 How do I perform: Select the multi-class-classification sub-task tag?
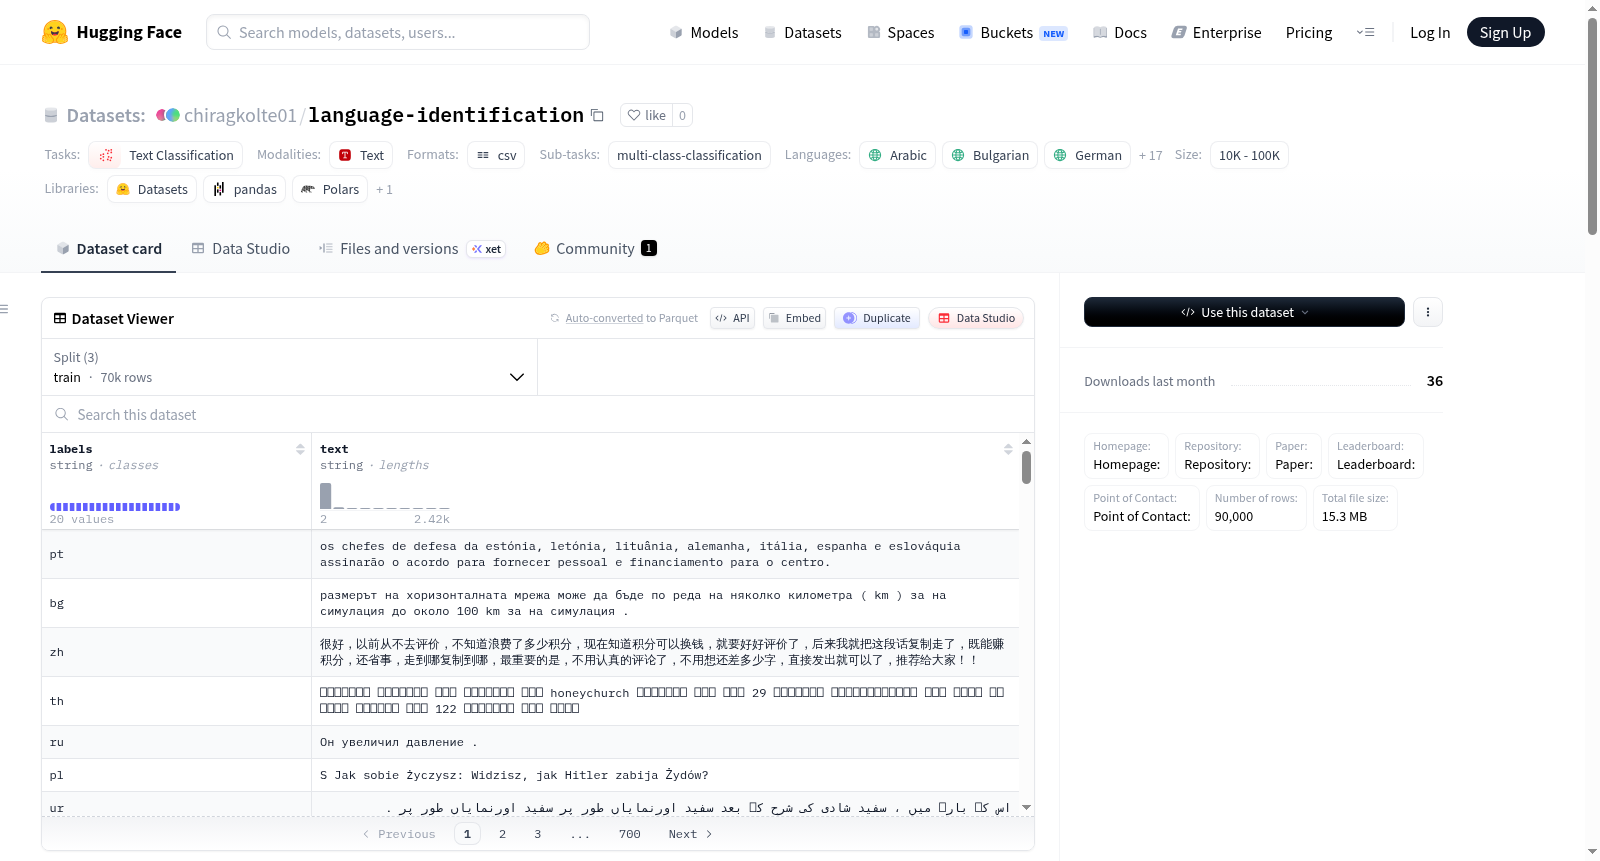tap(689, 155)
